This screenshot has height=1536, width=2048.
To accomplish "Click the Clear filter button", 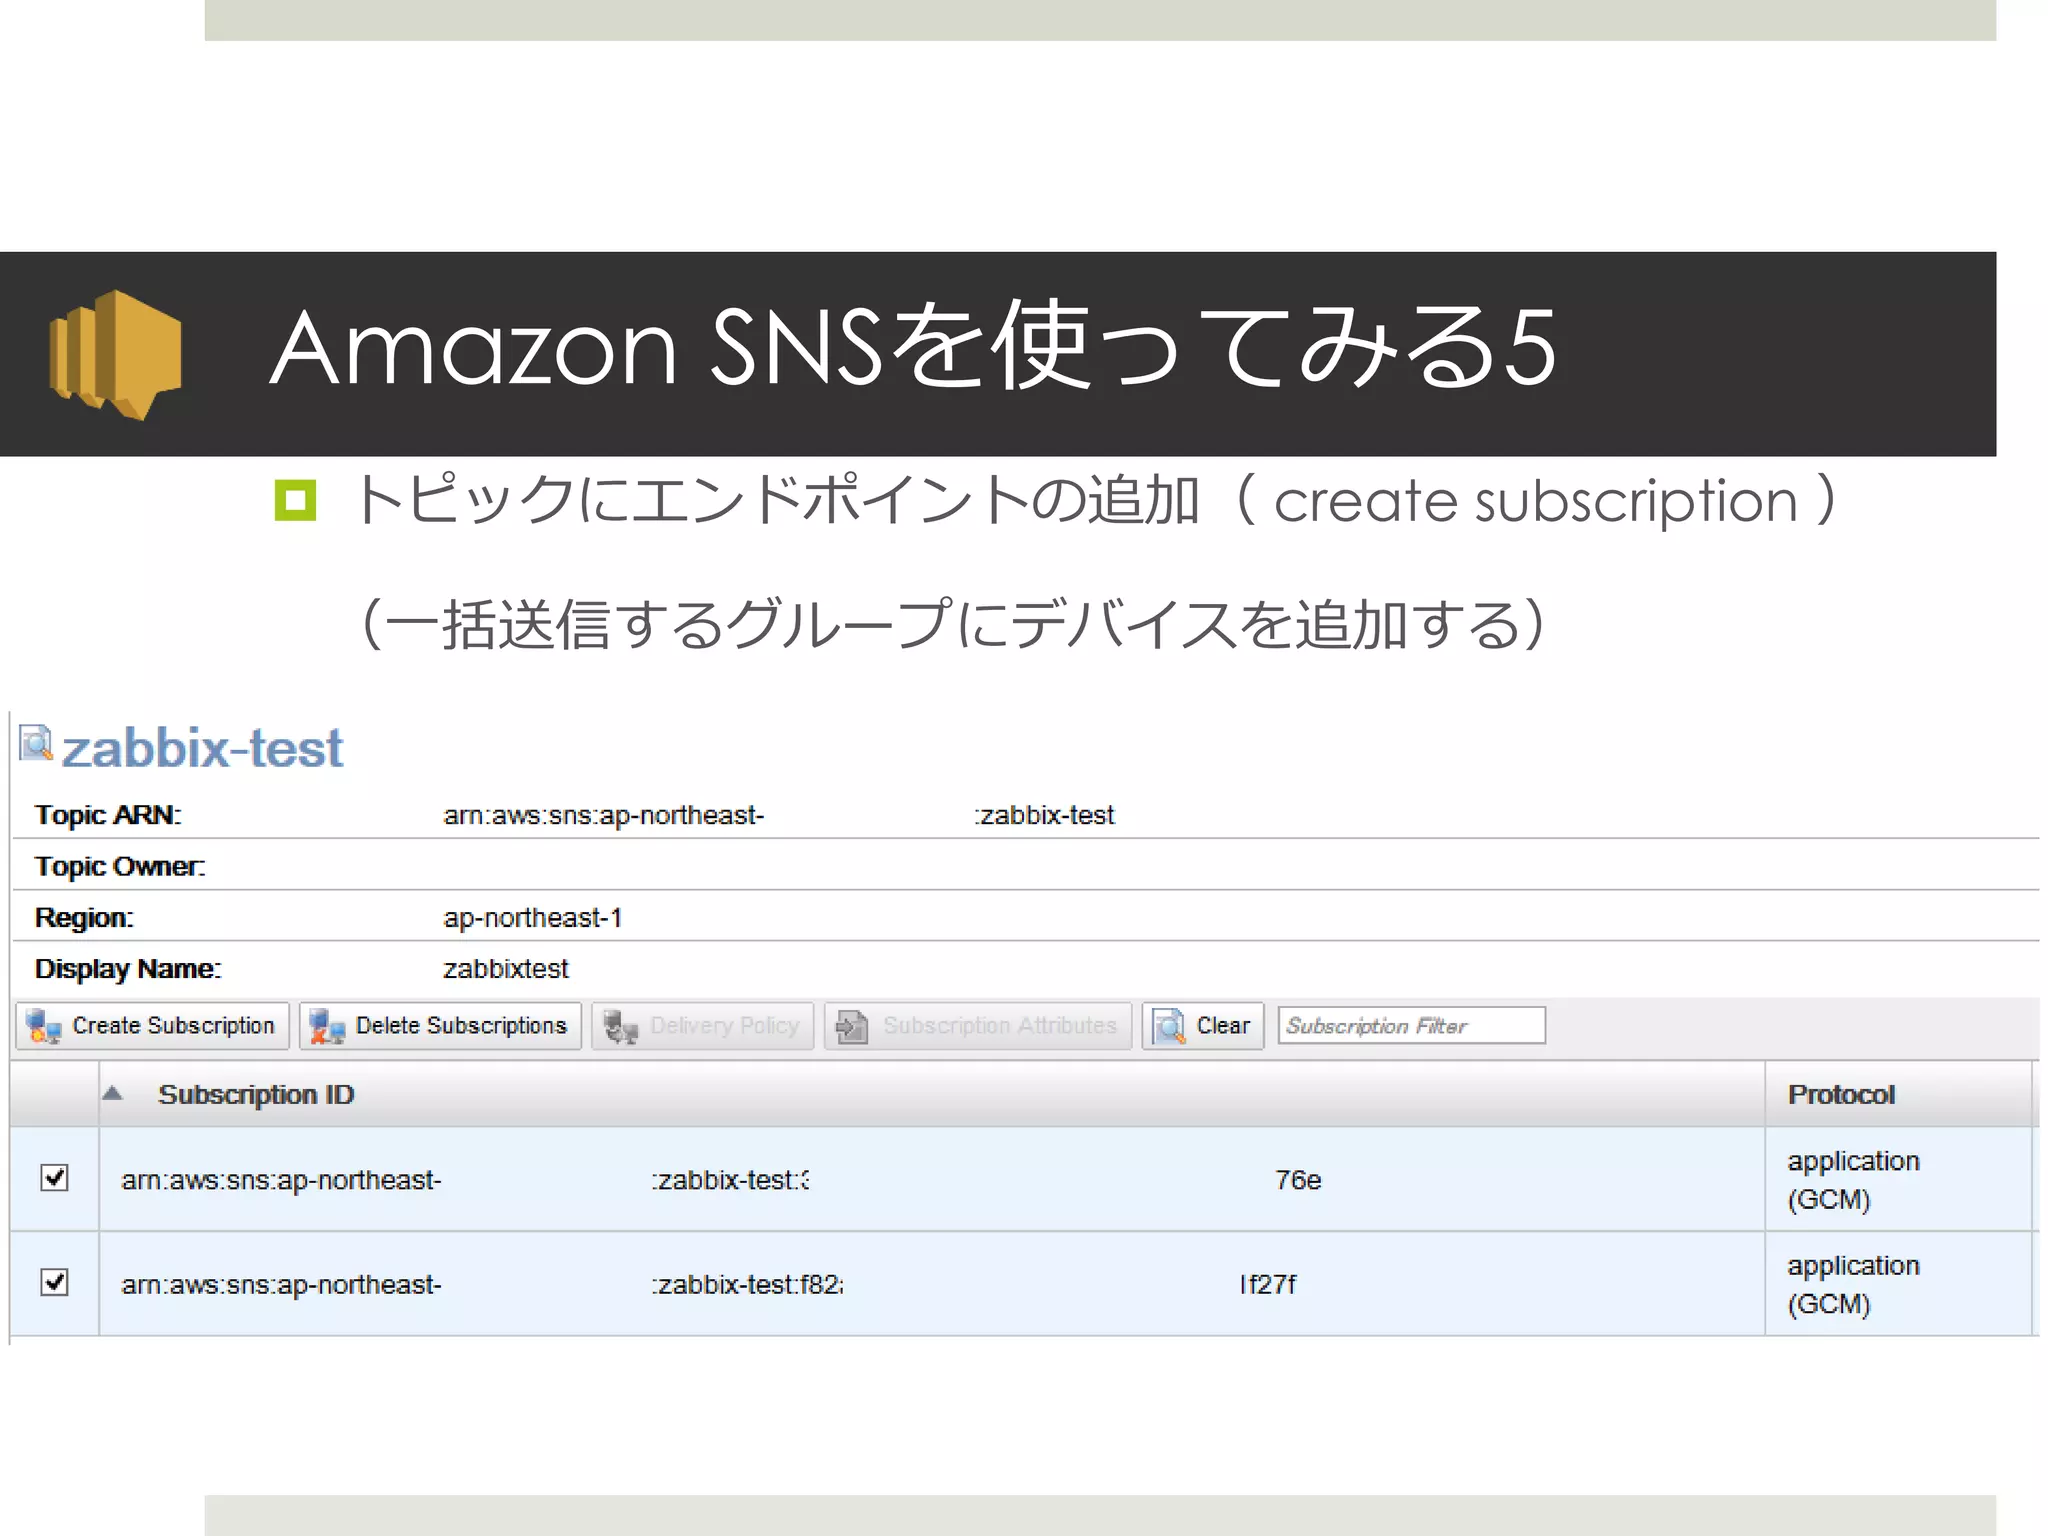I will tap(1203, 1026).
